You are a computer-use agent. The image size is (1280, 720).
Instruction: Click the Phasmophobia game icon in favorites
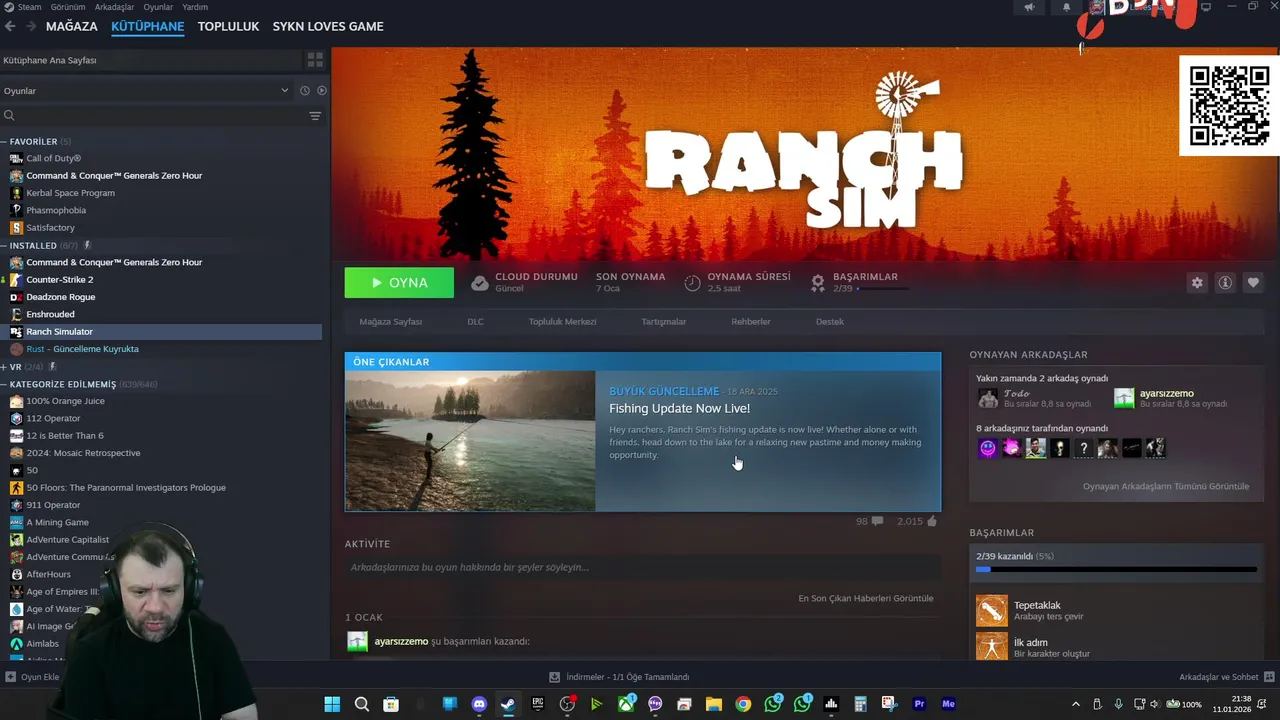[x=16, y=210]
